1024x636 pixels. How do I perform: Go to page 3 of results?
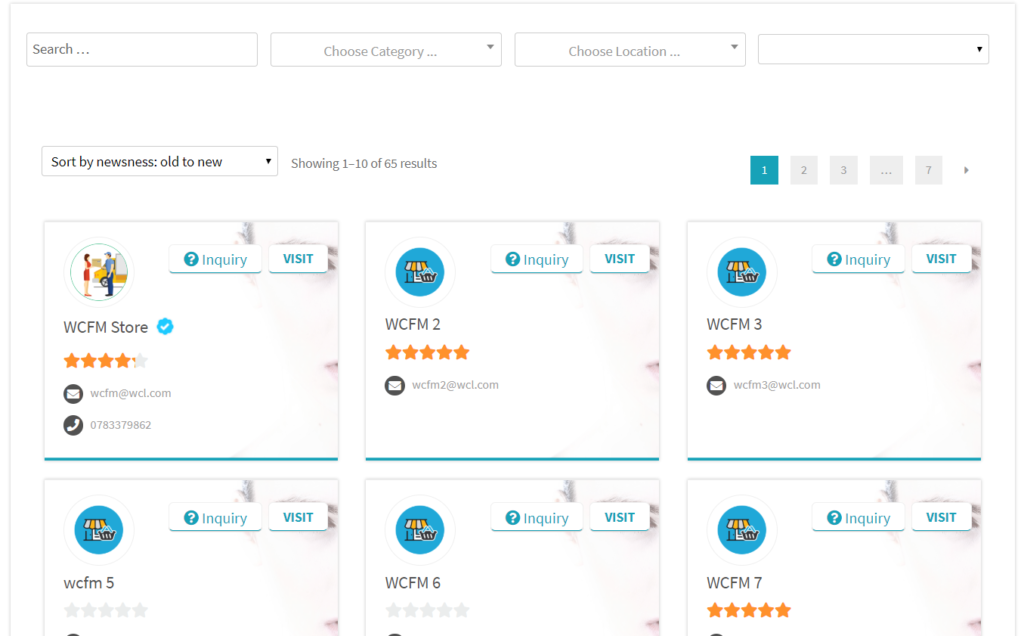844,170
